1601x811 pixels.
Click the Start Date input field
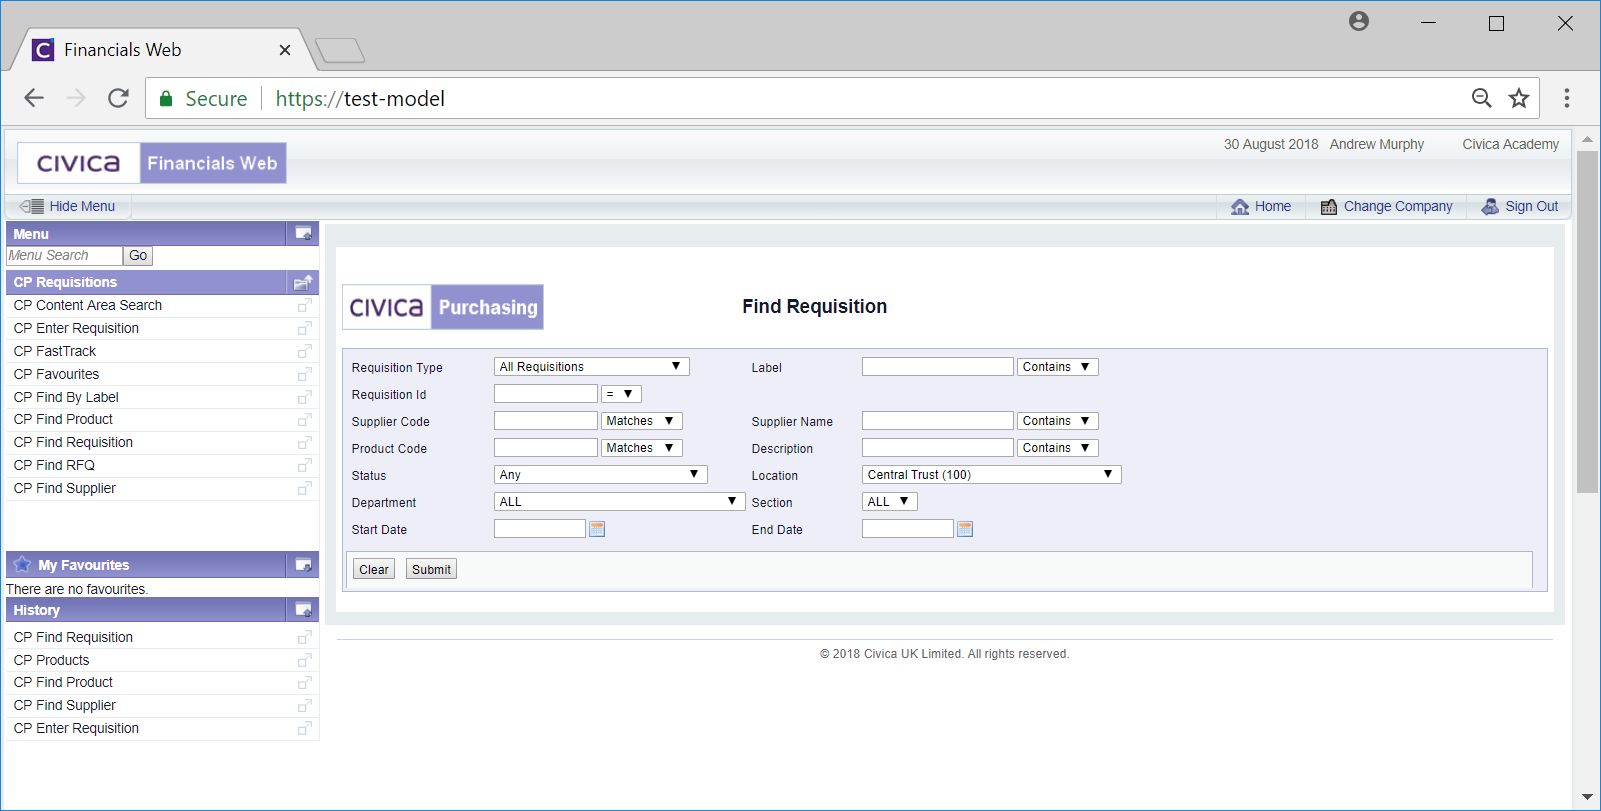[x=540, y=529]
